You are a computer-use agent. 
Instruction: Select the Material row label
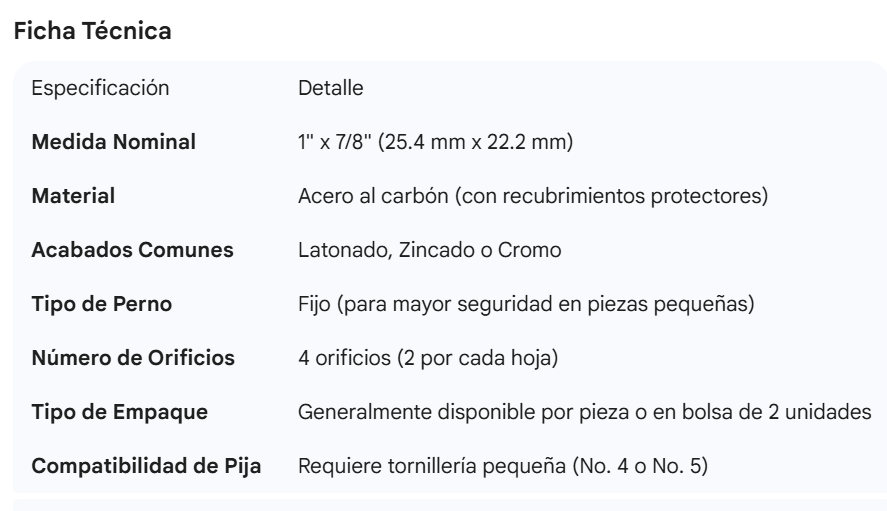click(74, 196)
